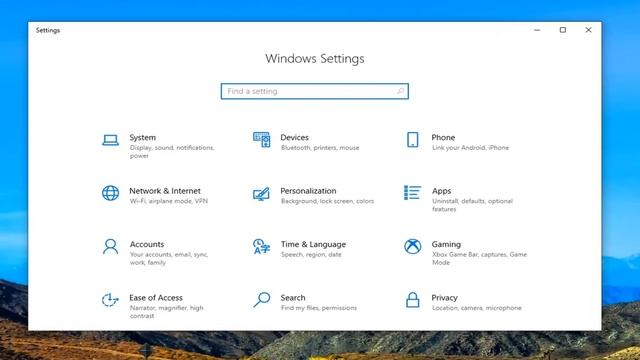The image size is (640, 360).
Task: Click 'Your accounts, email, sync' description
Action: coord(169,258)
